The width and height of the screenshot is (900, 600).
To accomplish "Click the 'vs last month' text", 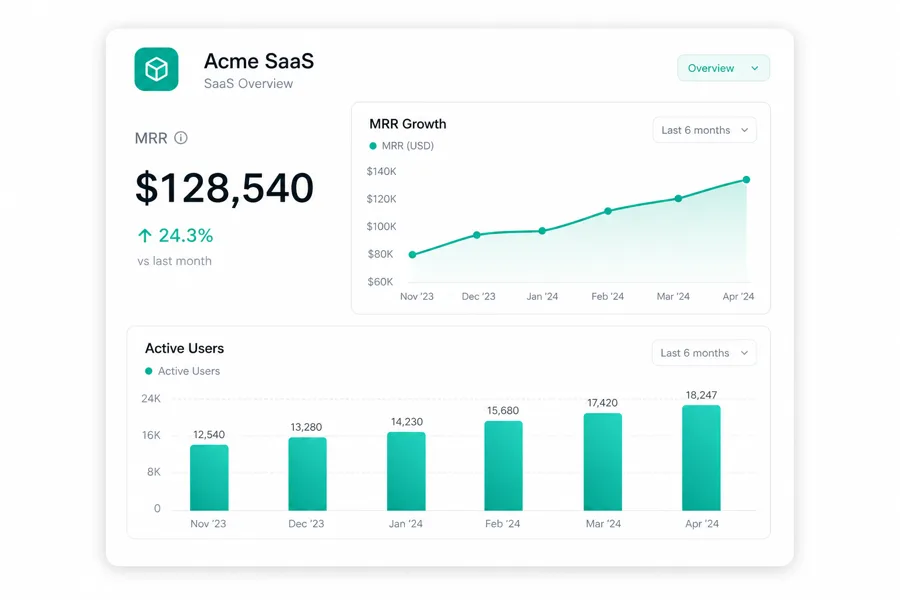I will (x=174, y=261).
